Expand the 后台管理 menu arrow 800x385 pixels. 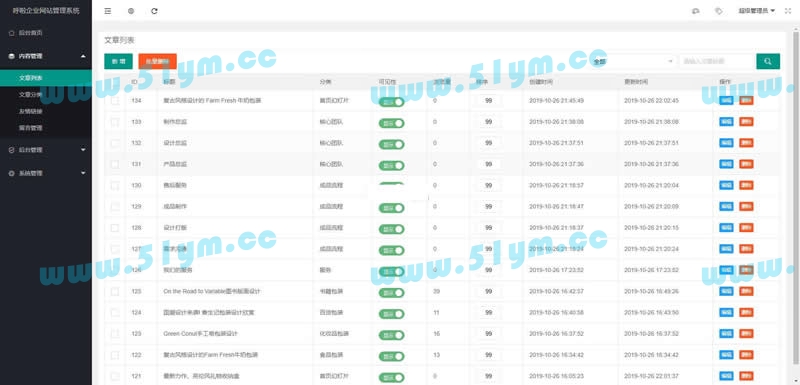(x=83, y=150)
